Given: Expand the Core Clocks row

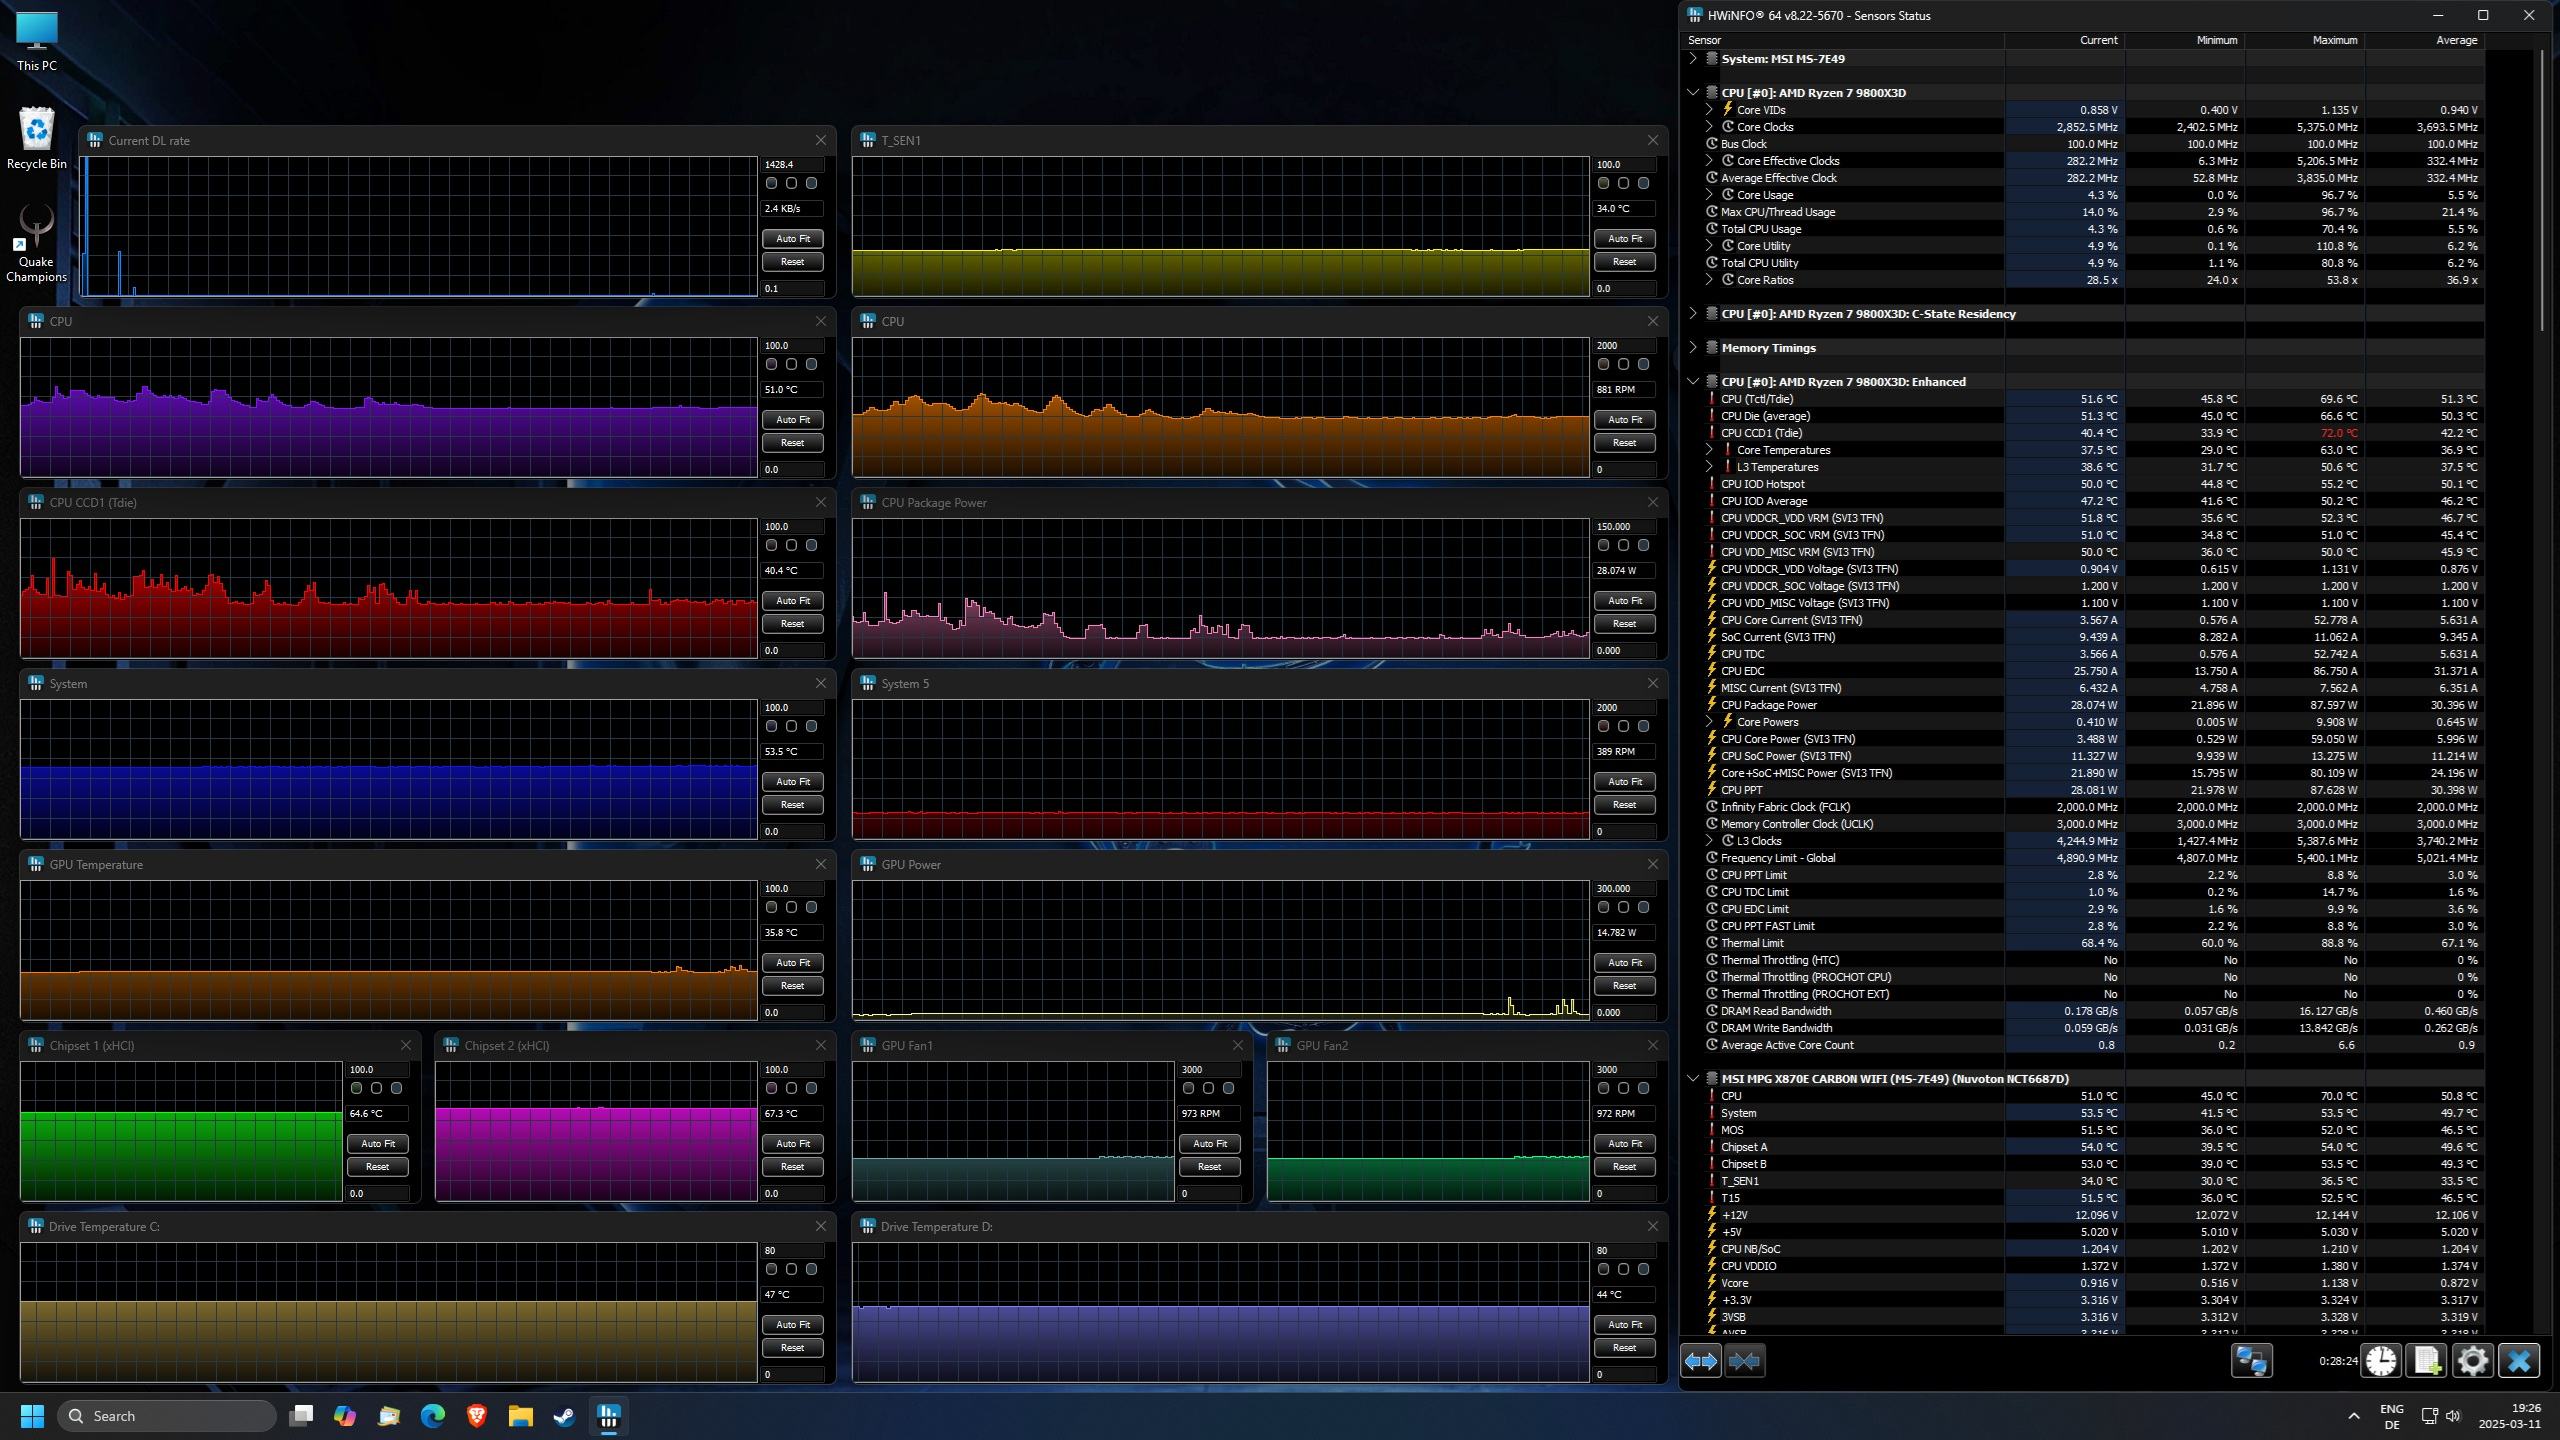Looking at the screenshot, I should tap(1710, 127).
